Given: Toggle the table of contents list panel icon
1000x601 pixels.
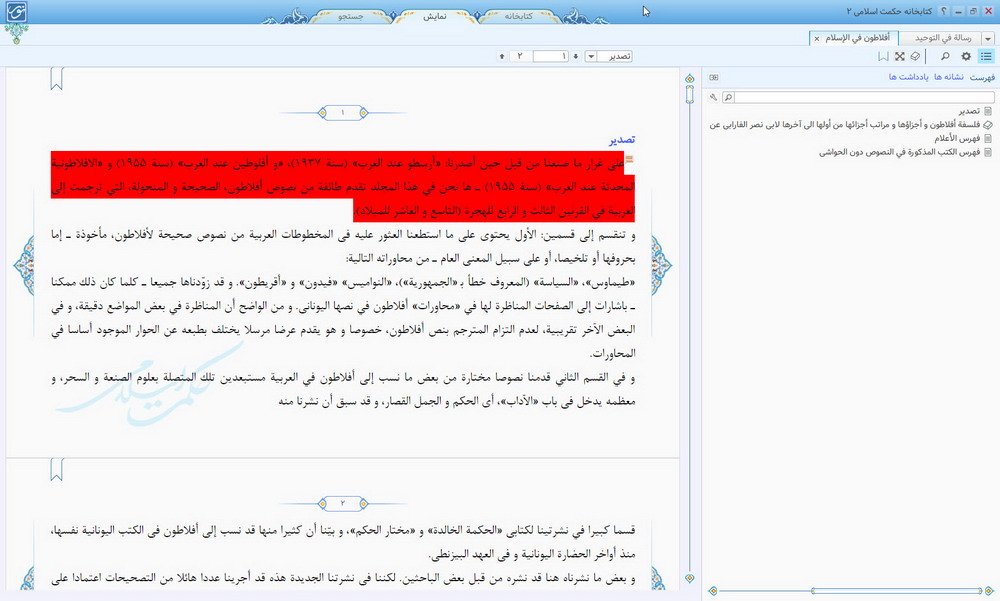Looking at the screenshot, I should tap(986, 56).
